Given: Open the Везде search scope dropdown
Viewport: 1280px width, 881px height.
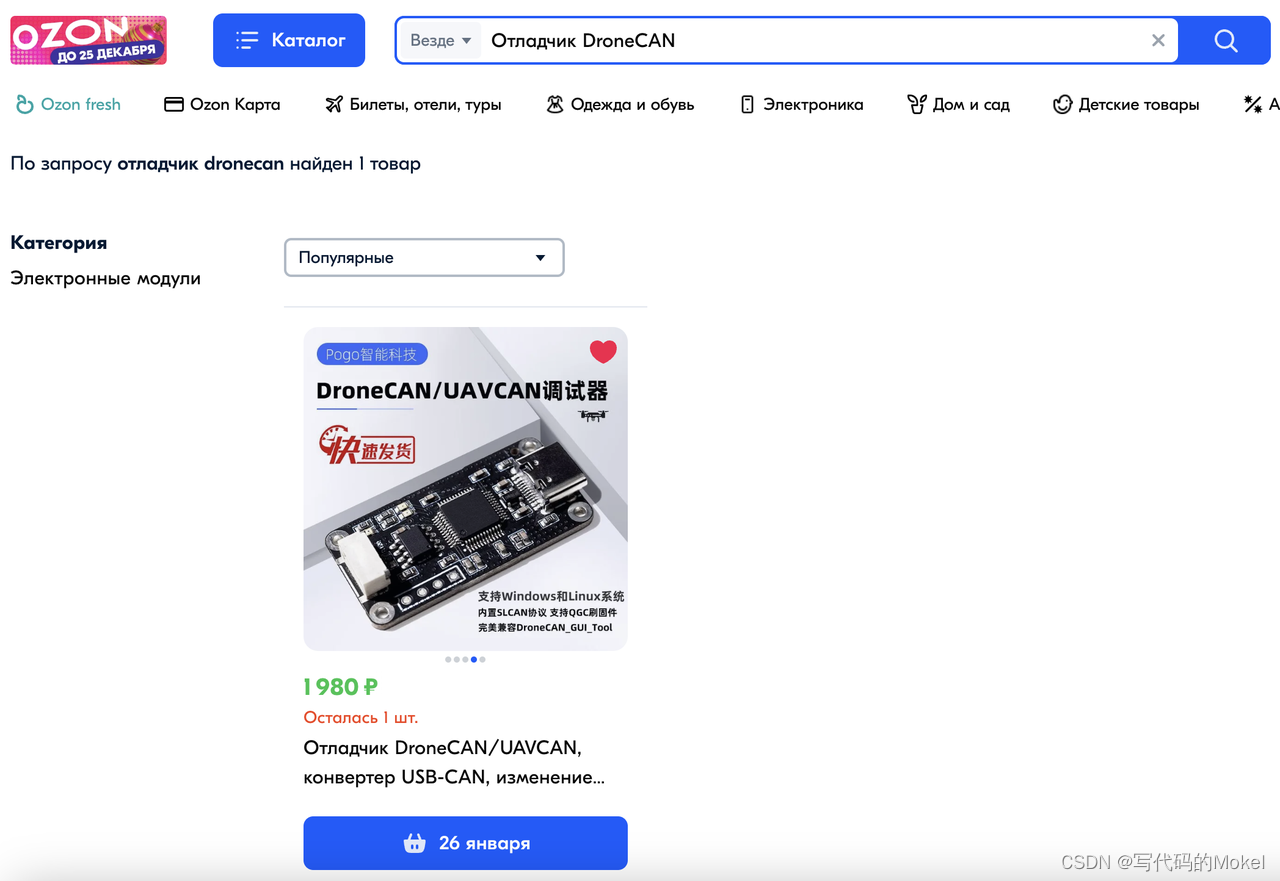Looking at the screenshot, I should coord(439,40).
